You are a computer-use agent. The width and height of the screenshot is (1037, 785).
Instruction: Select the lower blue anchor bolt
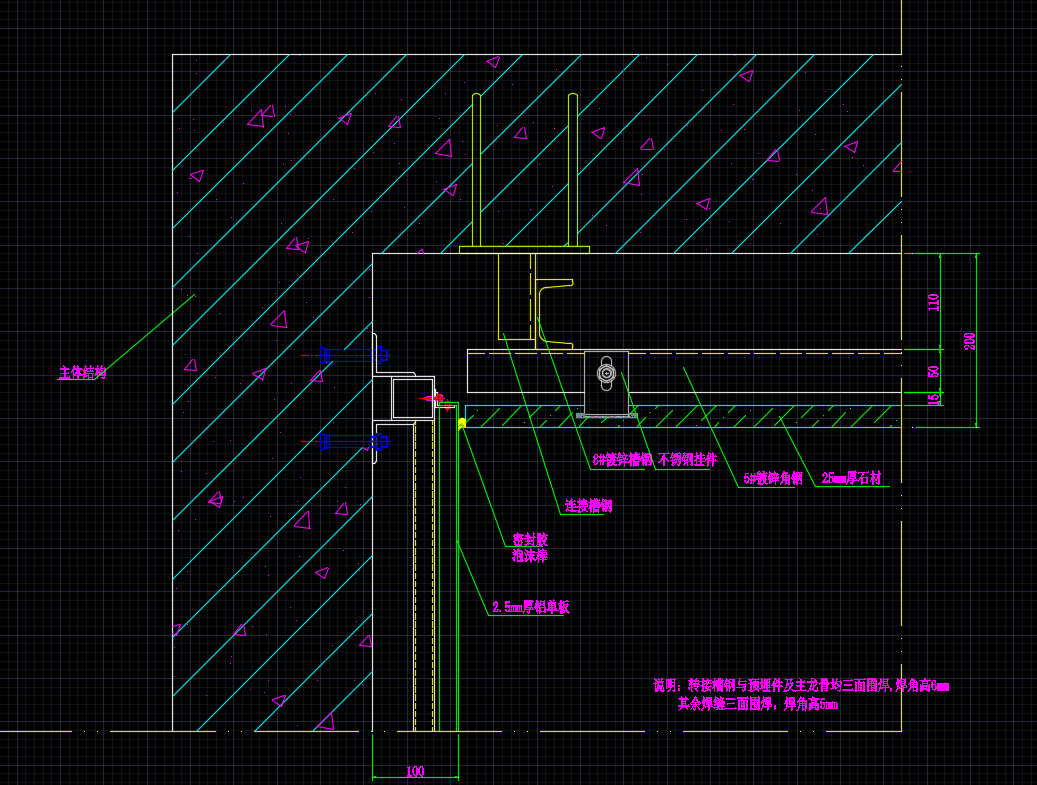pos(324,441)
